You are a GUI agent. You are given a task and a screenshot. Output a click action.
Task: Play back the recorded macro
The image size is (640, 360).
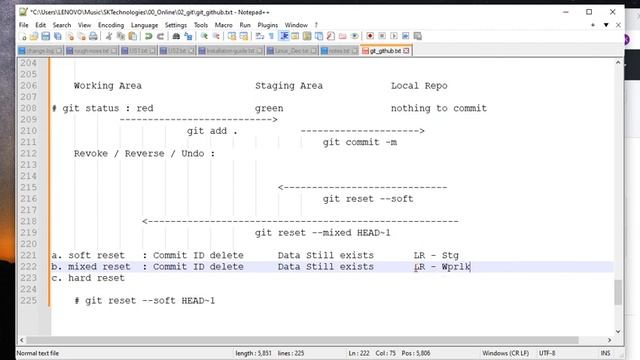pos(394,36)
